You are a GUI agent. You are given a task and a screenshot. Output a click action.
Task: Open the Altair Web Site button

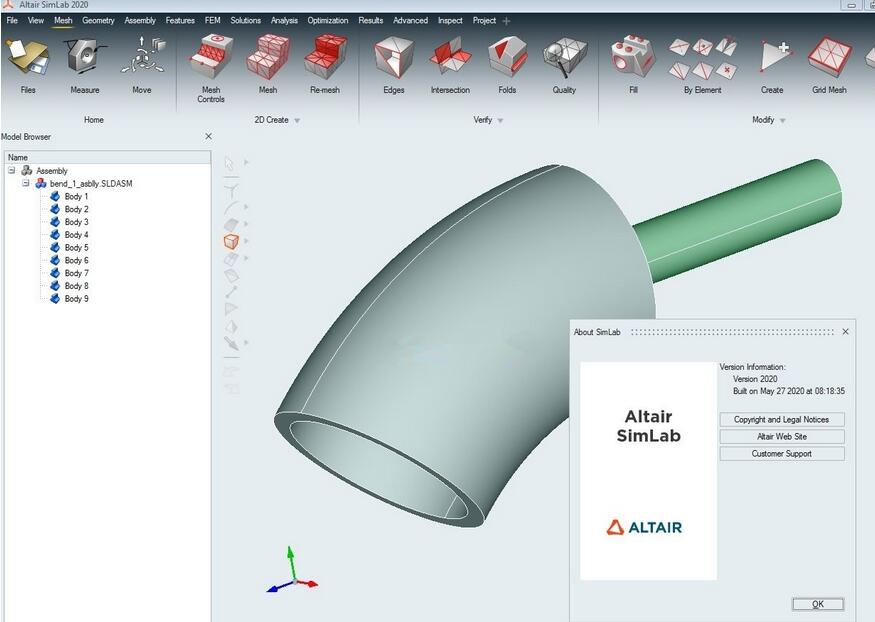pos(782,437)
